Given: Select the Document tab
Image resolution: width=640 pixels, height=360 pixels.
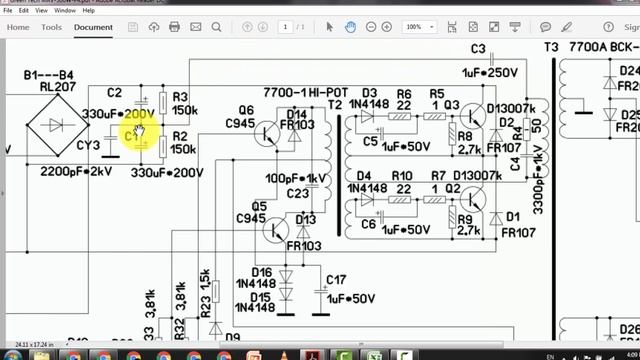Looking at the screenshot, I should 93,27.
